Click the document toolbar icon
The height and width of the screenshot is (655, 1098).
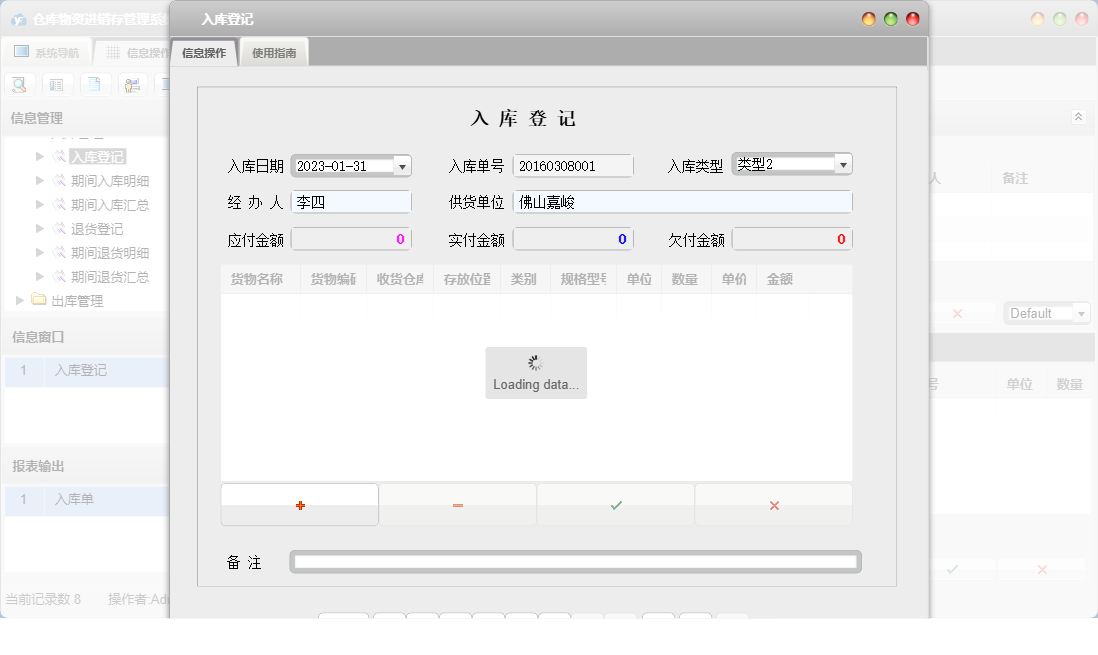tap(94, 84)
